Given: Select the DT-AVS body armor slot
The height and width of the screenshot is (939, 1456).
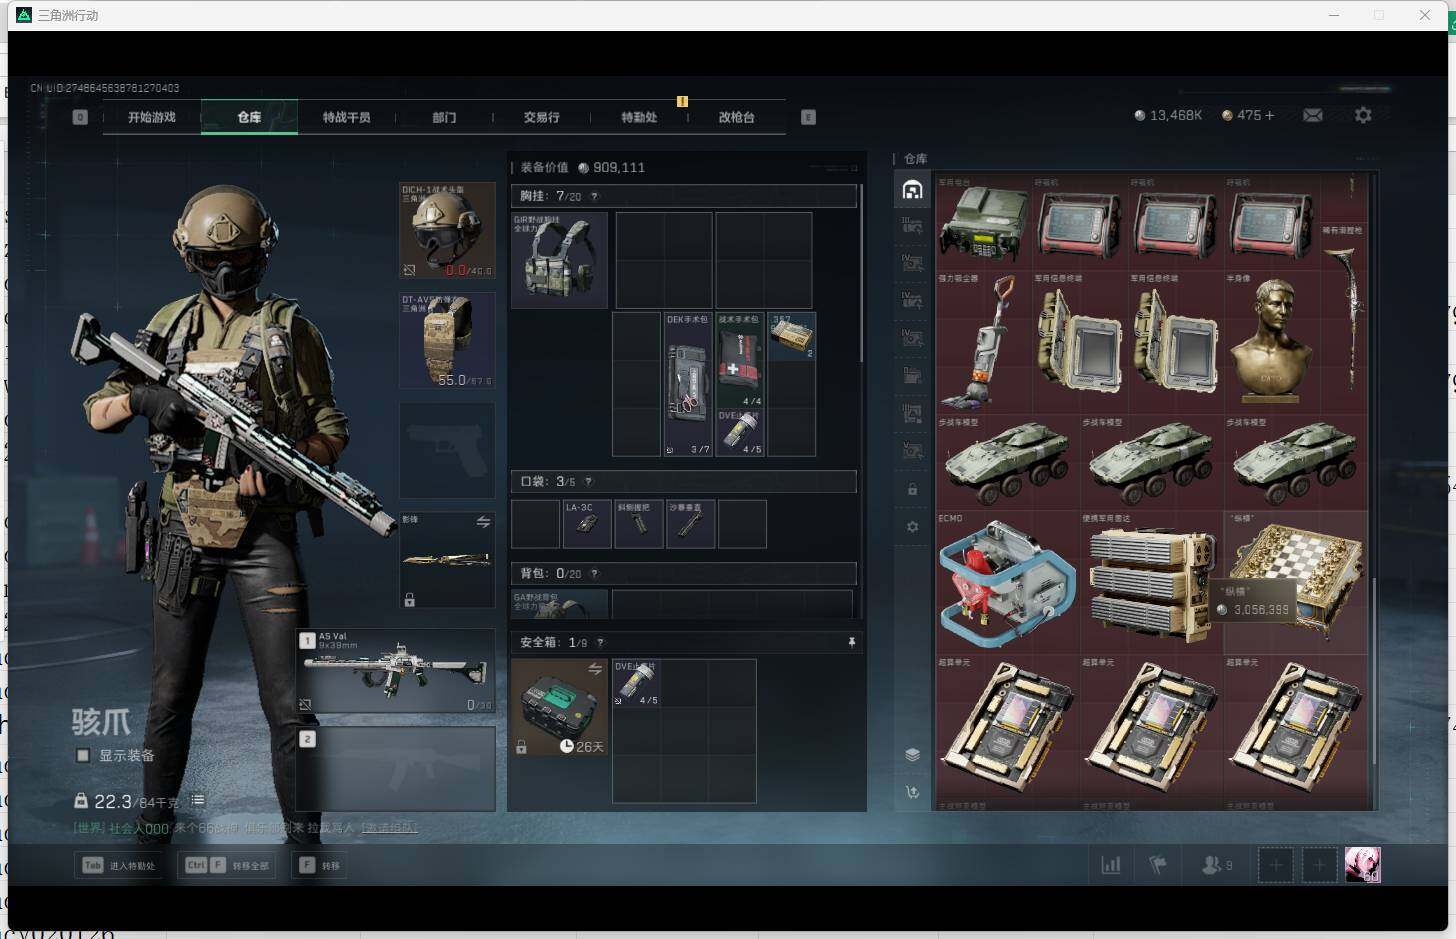Looking at the screenshot, I should (447, 340).
